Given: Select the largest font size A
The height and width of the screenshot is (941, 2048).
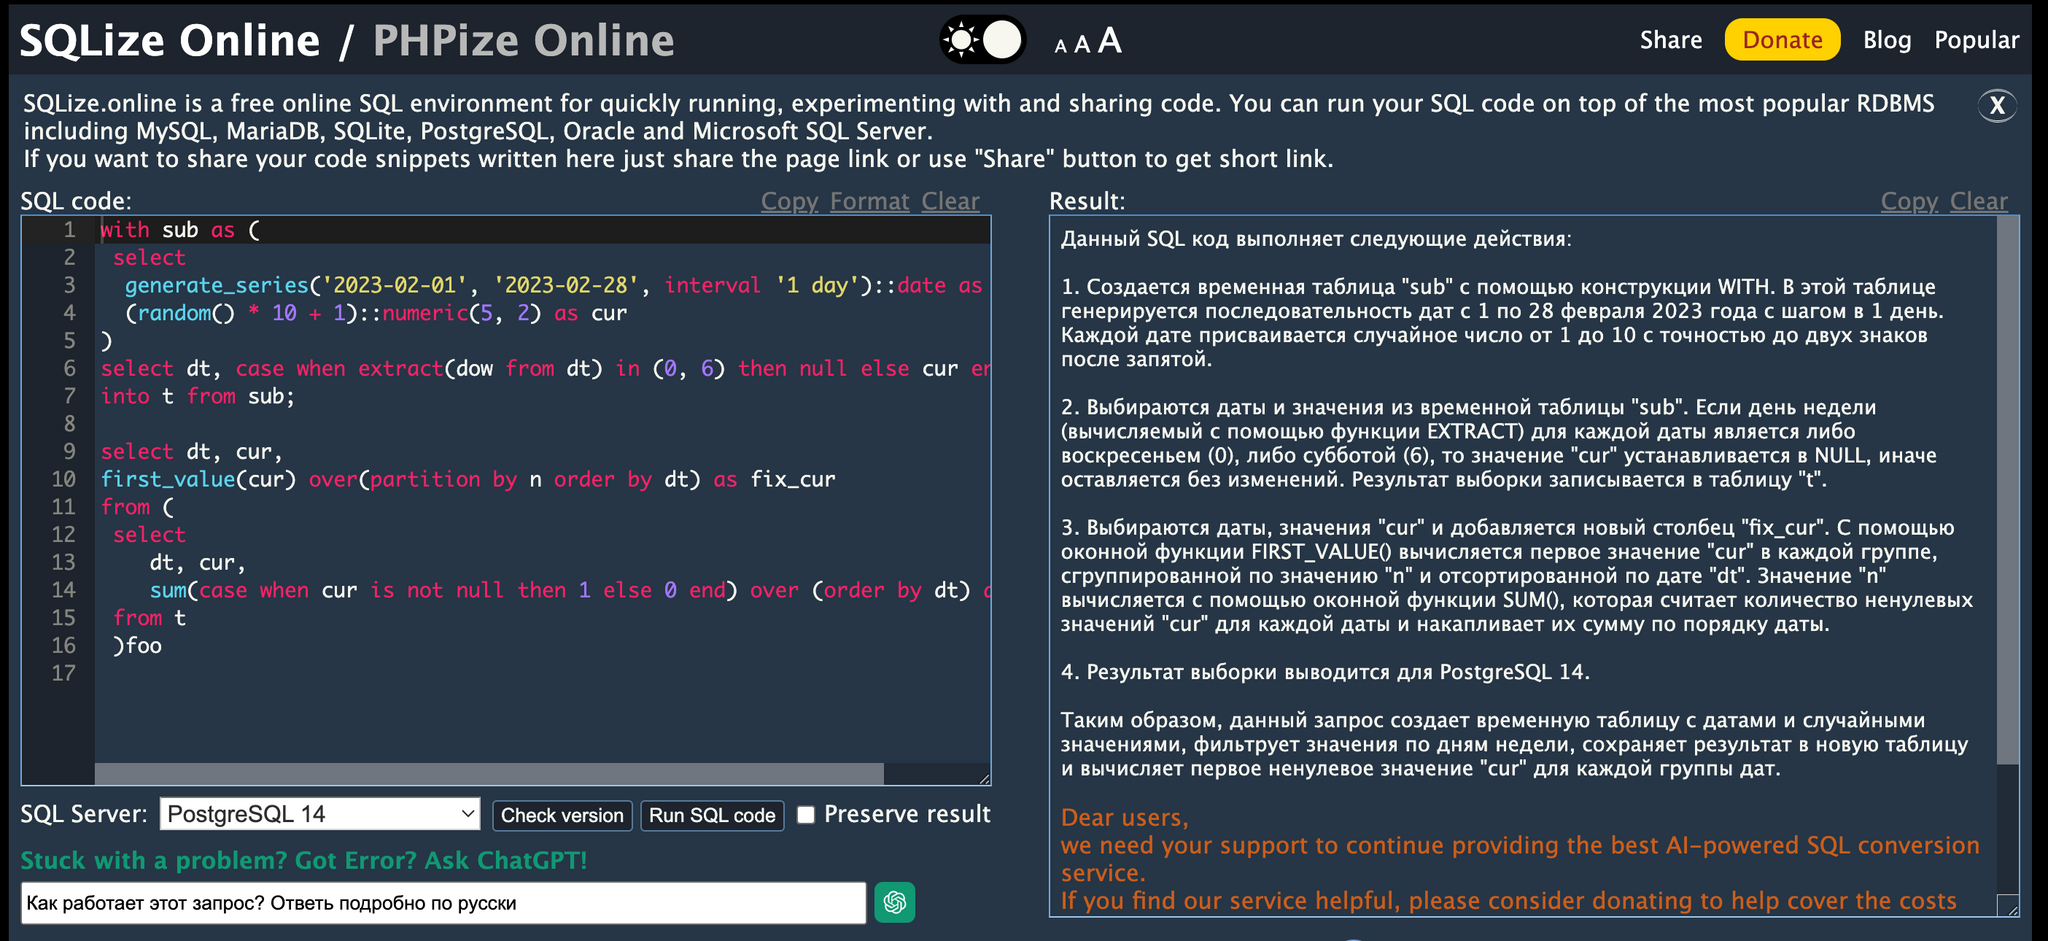Looking at the screenshot, I should coord(1109,40).
